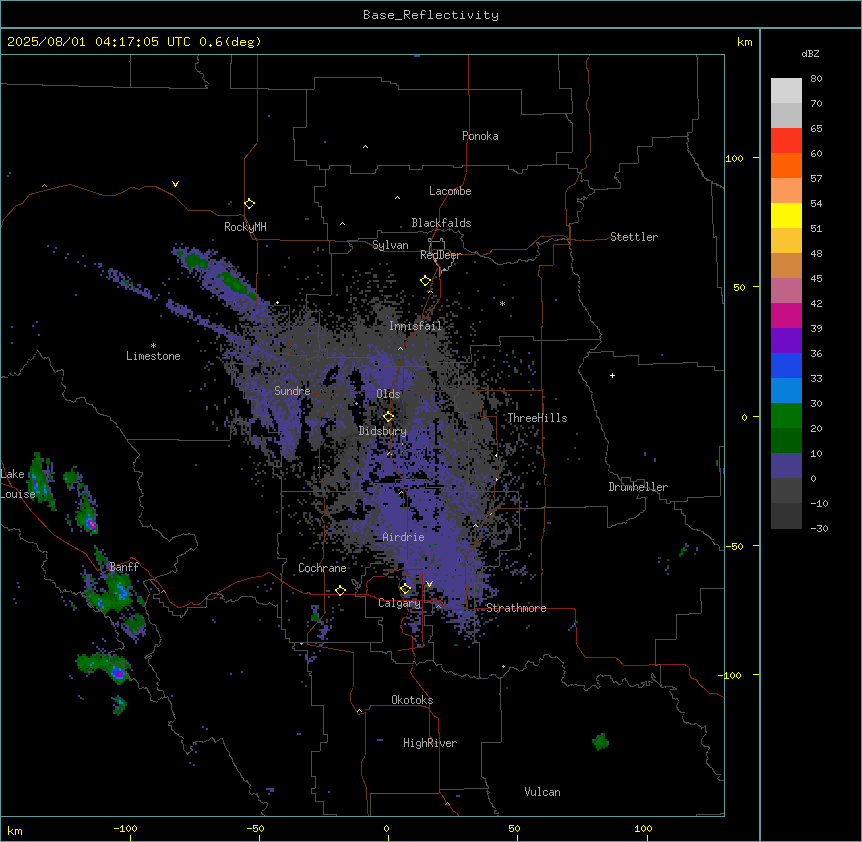Click the 39 dBZ purple legend swatch
This screenshot has height=842, width=862.
786,340
